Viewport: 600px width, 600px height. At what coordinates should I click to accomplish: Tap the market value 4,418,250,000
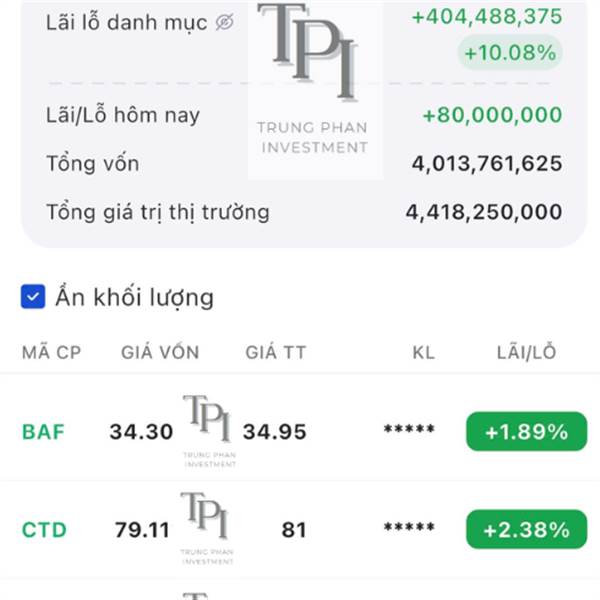tap(483, 212)
